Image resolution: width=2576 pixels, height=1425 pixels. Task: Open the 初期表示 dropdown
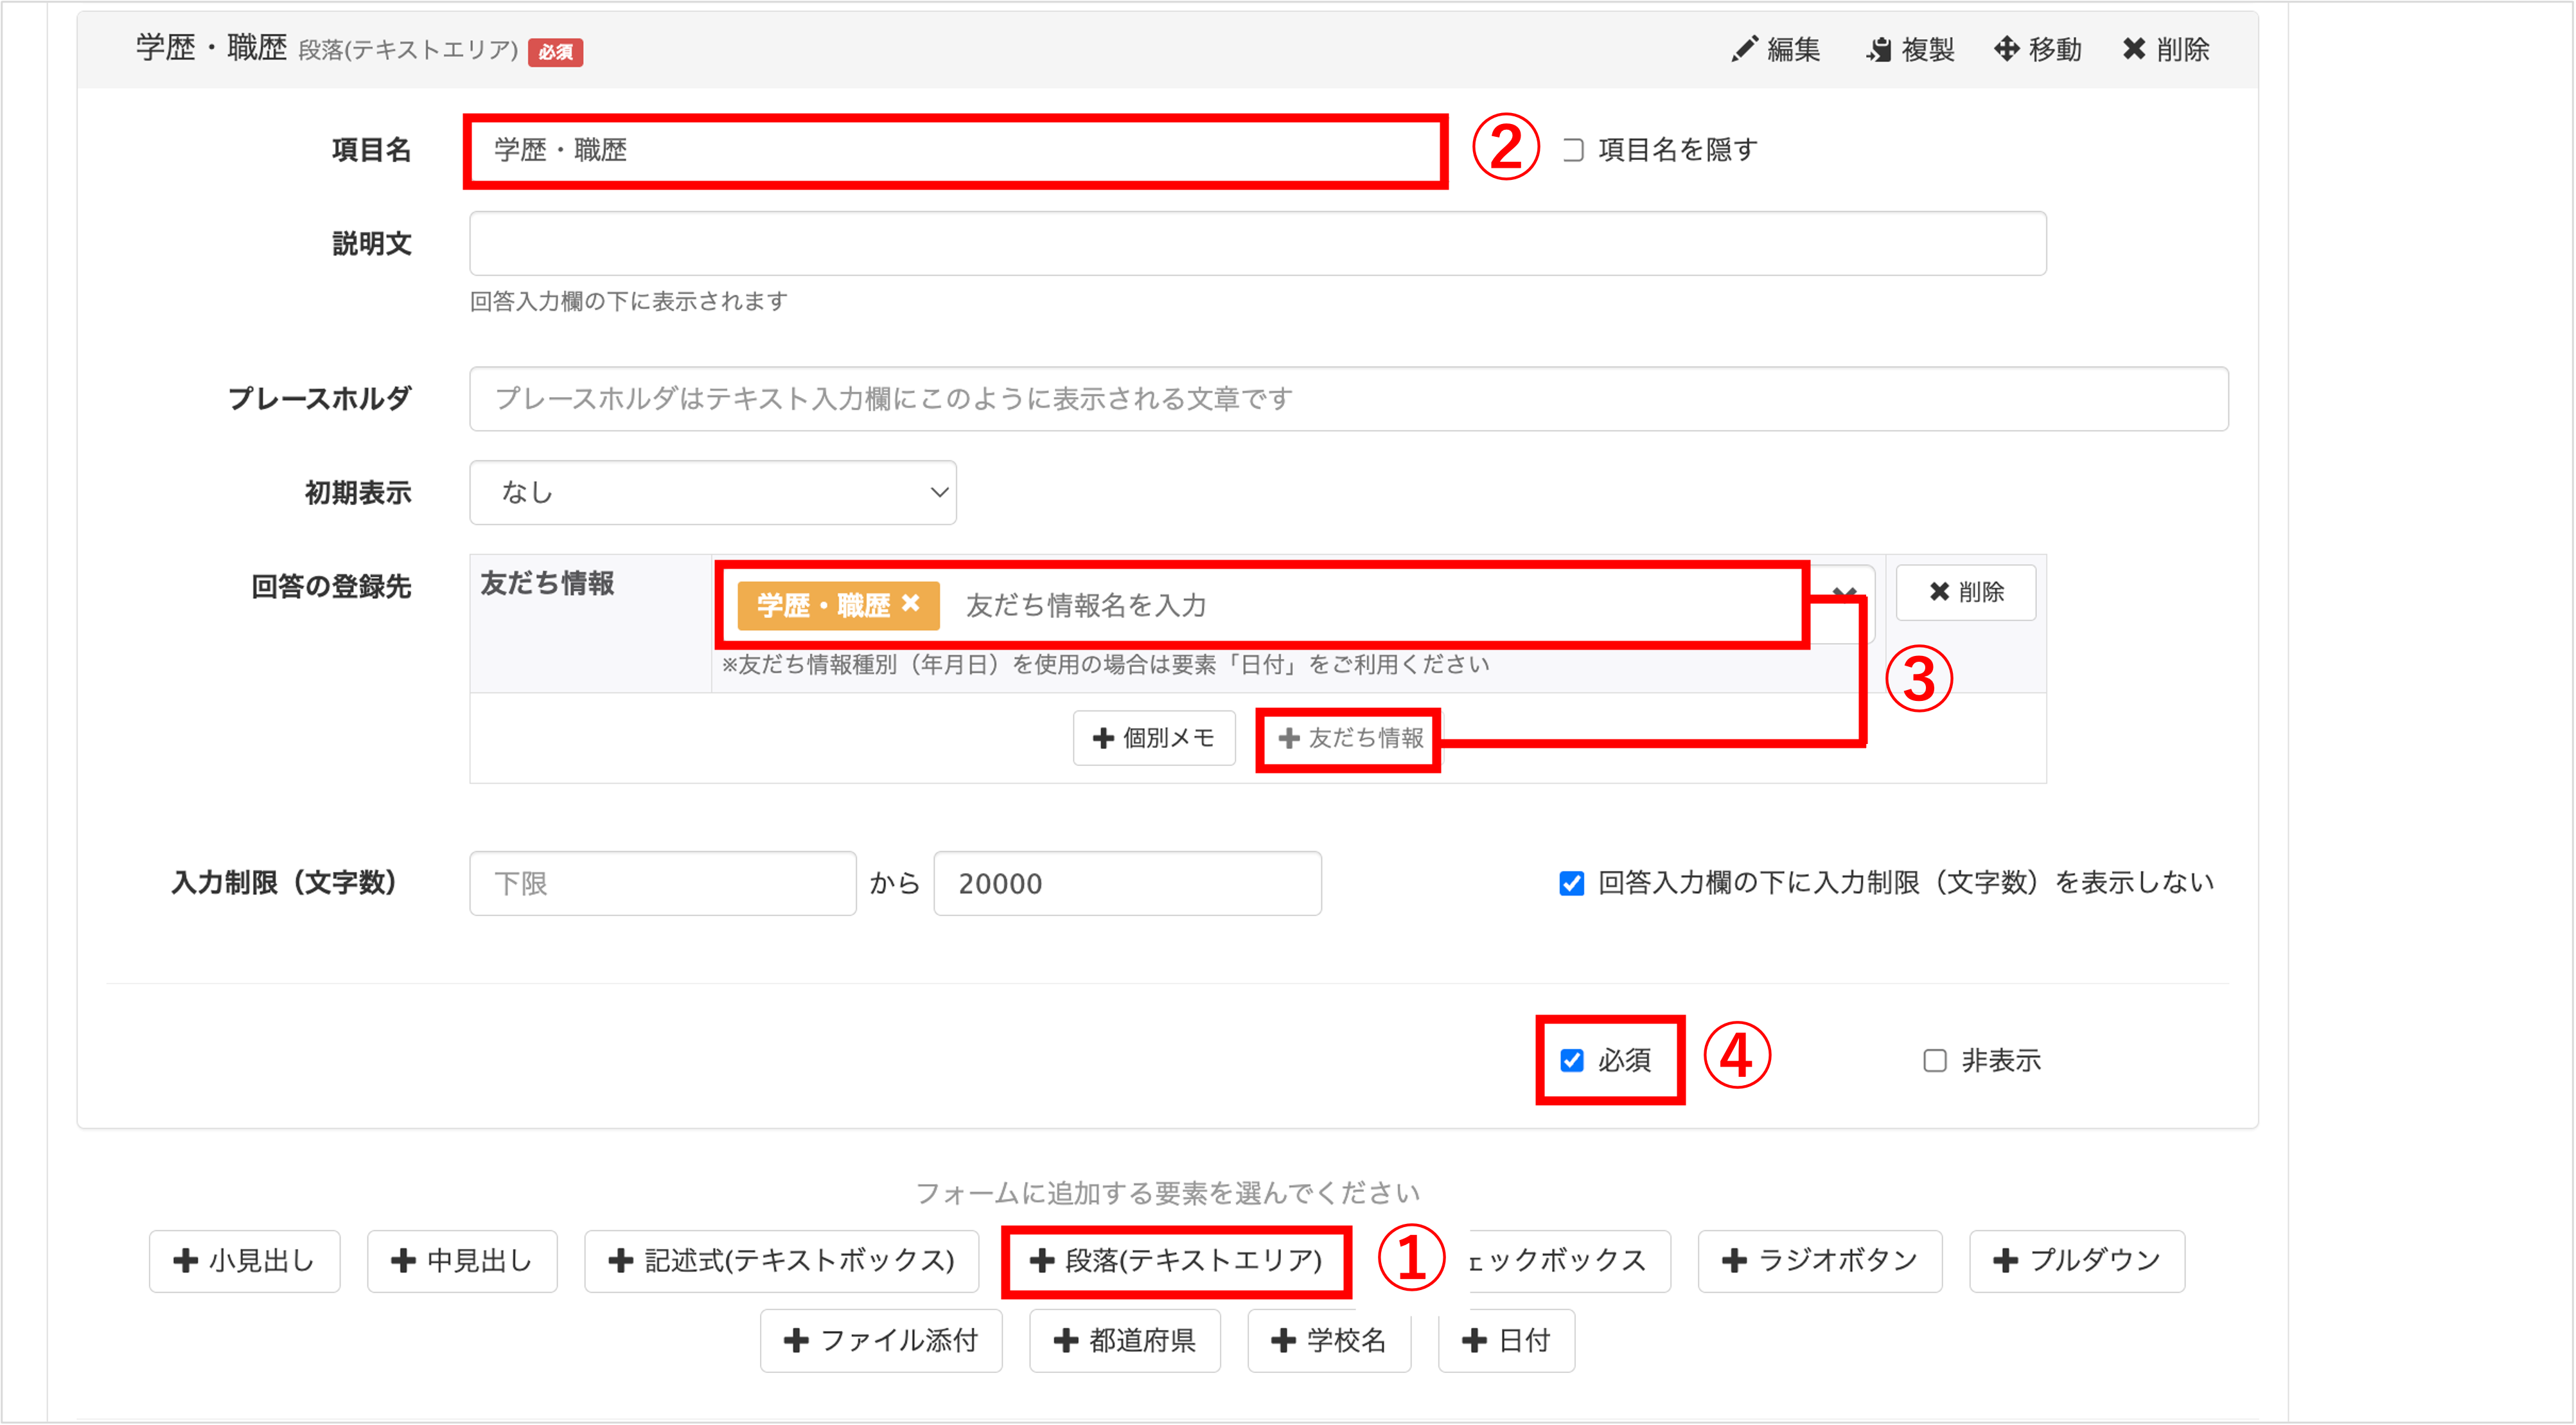pyautogui.click(x=713, y=492)
